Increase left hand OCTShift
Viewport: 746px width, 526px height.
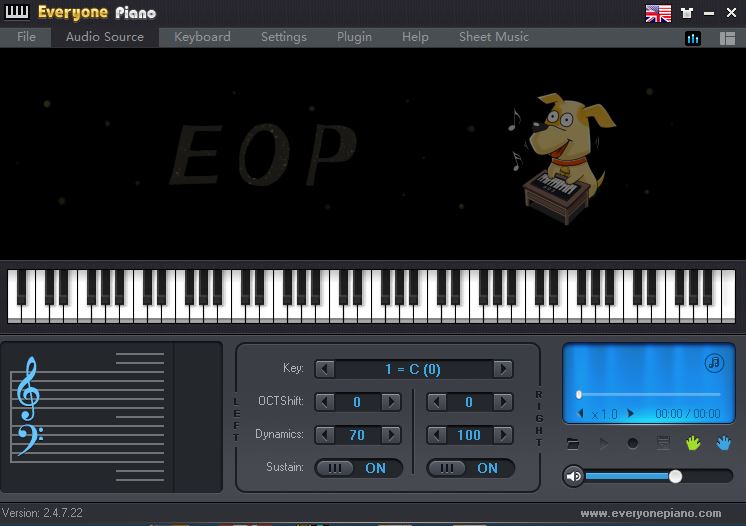pyautogui.click(x=391, y=402)
